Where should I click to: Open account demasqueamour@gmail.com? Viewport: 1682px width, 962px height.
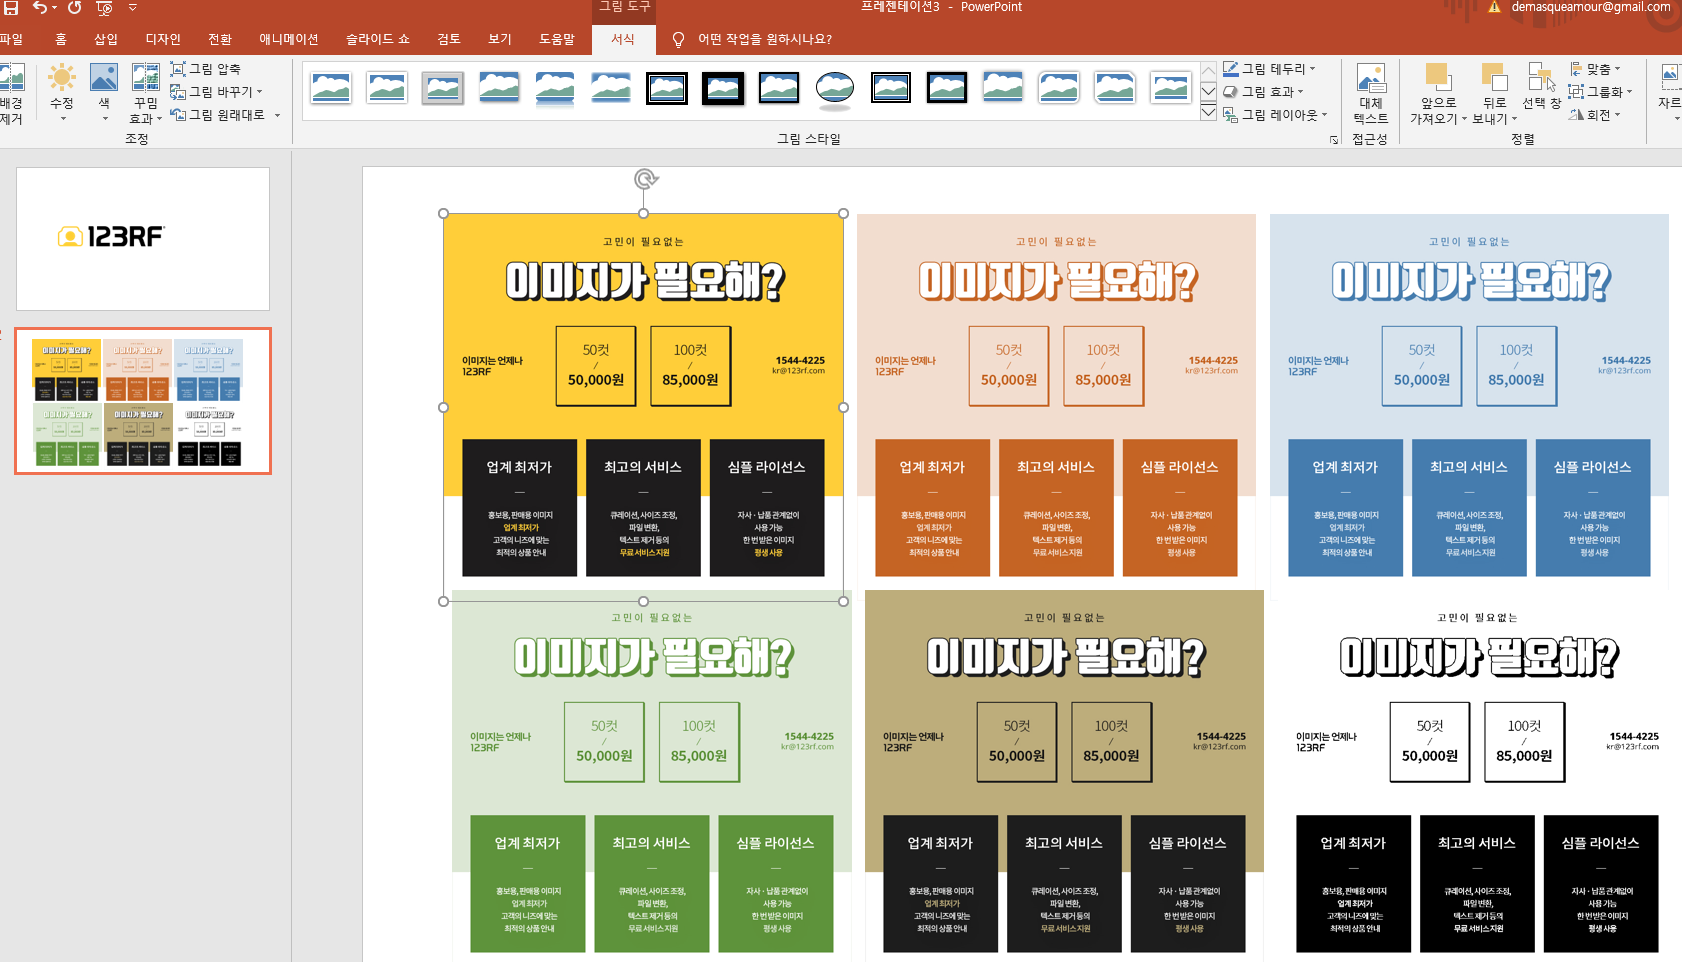(x=1591, y=7)
